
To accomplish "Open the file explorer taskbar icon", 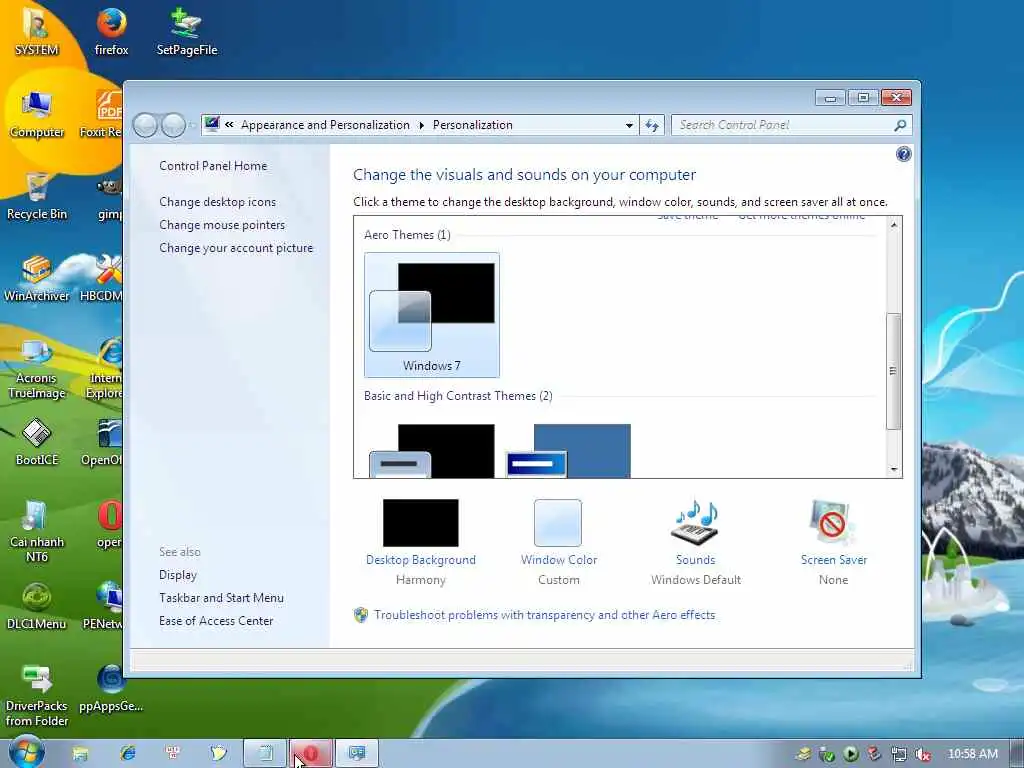I will click(x=80, y=754).
